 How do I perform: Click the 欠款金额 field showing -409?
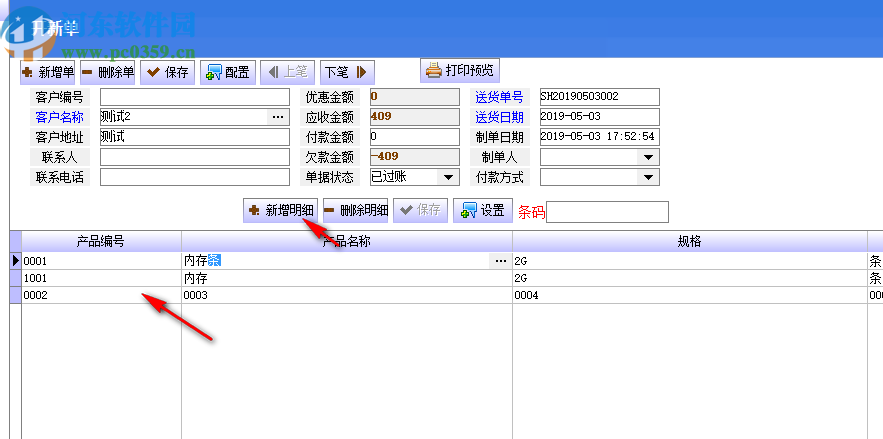click(415, 157)
